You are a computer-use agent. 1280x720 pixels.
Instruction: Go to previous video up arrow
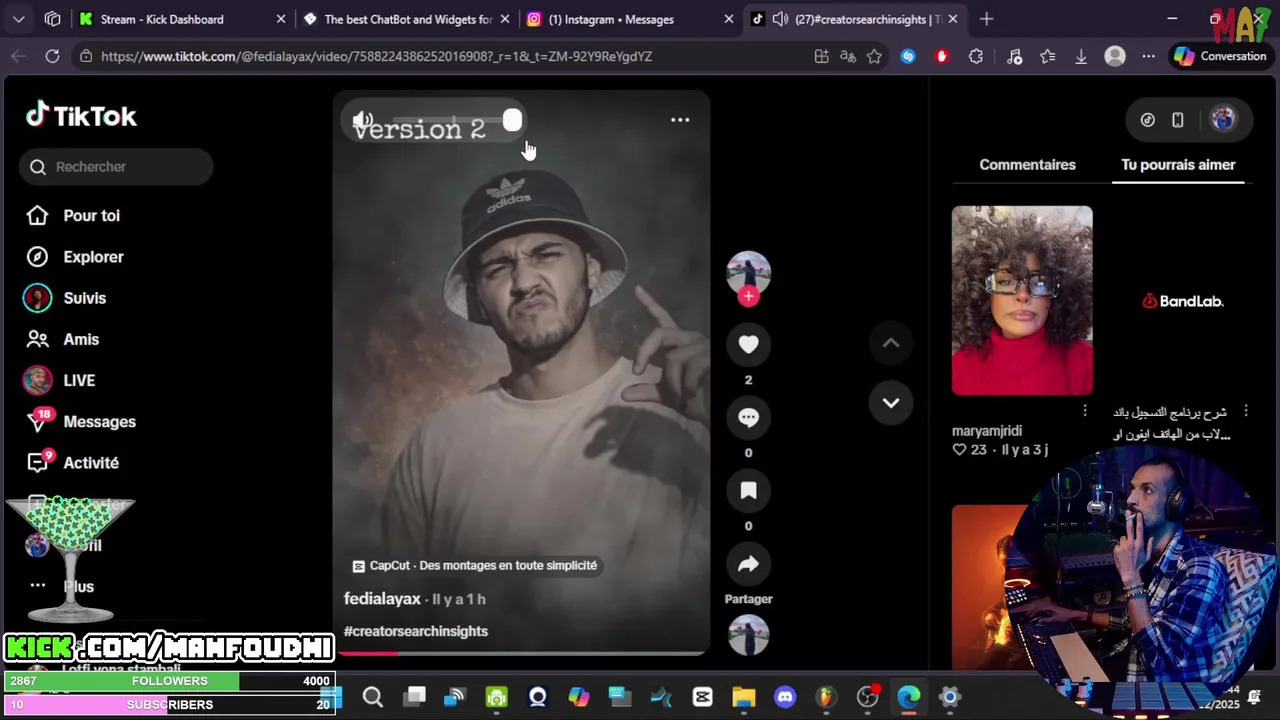point(890,343)
